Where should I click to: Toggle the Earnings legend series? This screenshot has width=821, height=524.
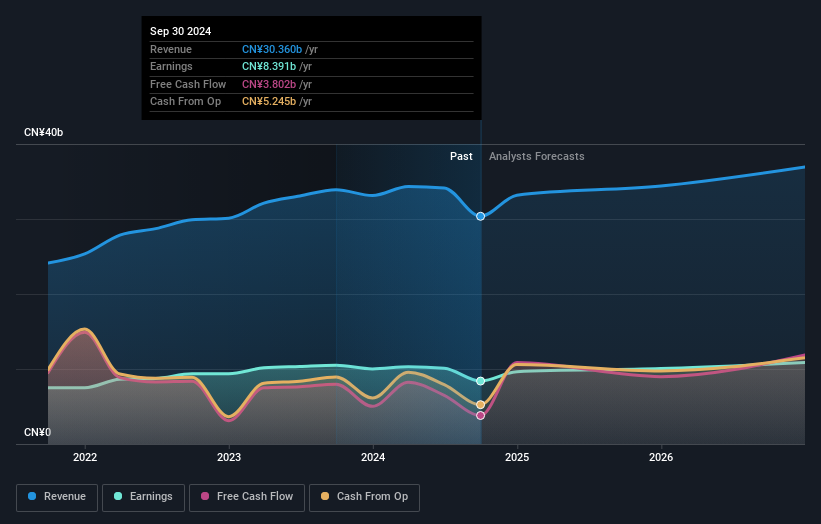pos(143,497)
